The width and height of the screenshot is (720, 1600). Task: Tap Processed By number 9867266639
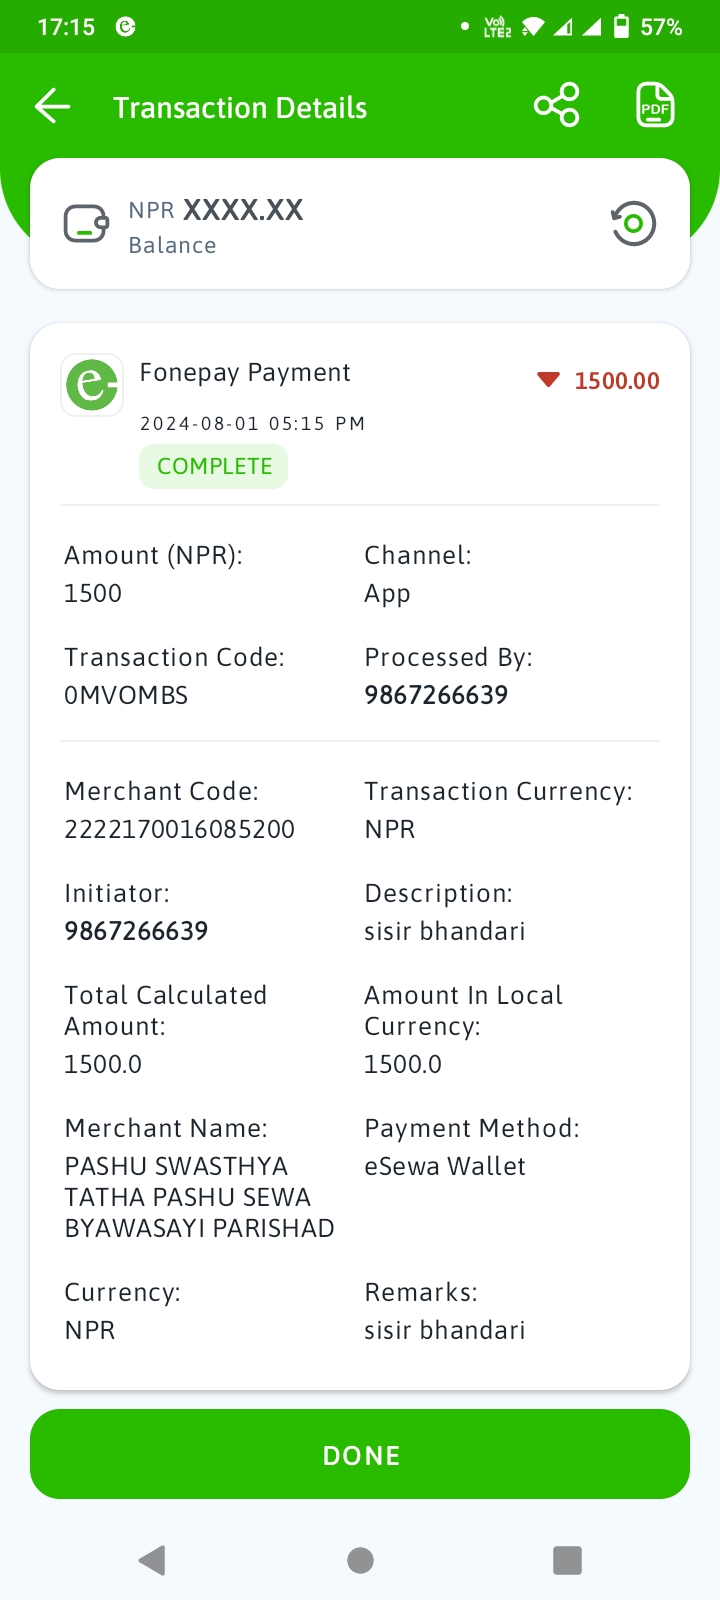pyautogui.click(x=436, y=695)
